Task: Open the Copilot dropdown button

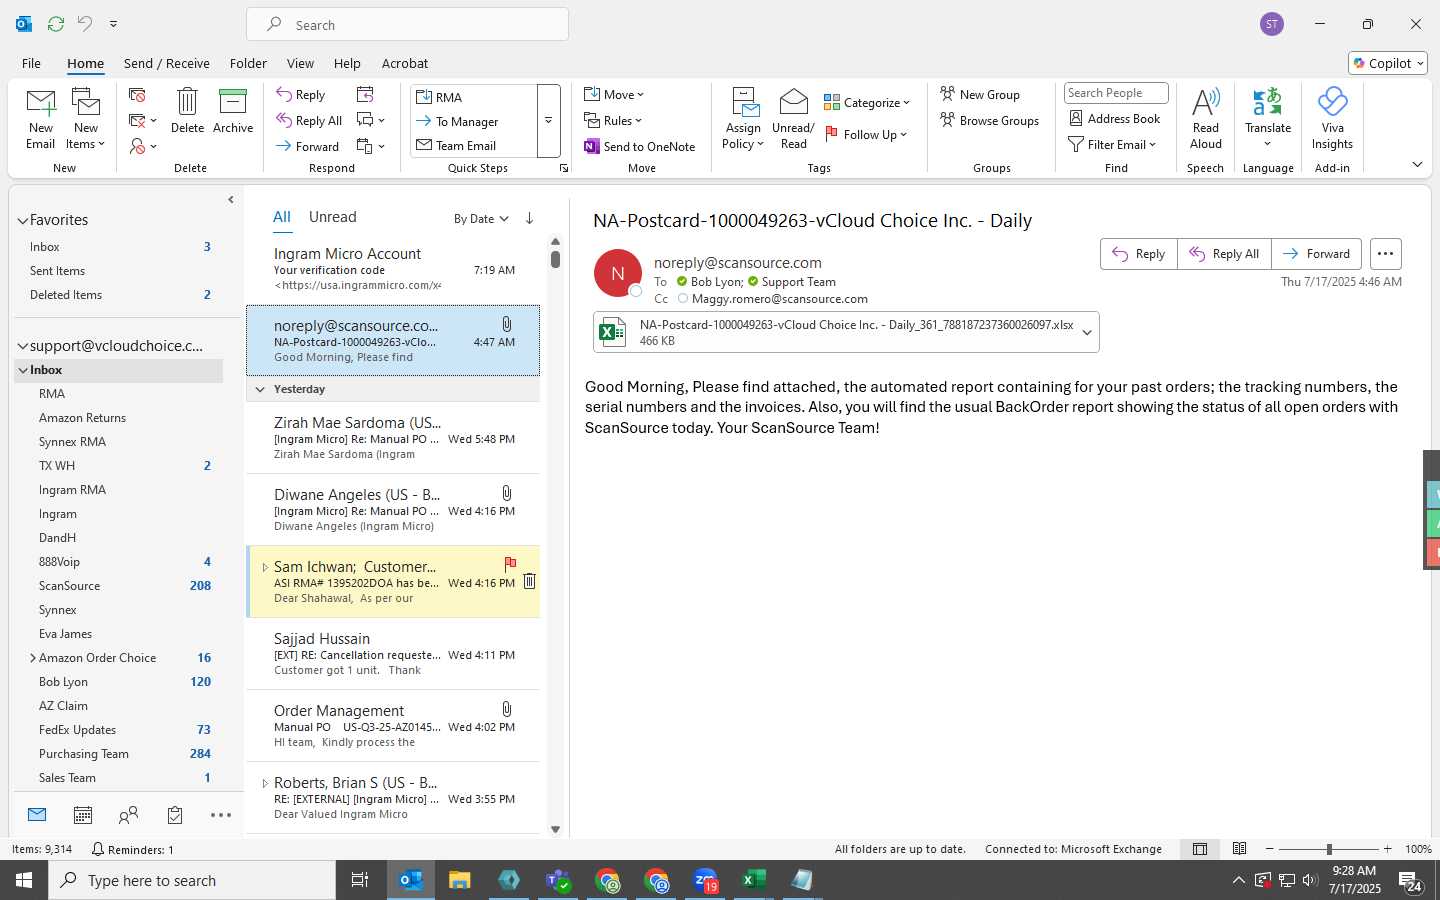Action: [x=1388, y=63]
